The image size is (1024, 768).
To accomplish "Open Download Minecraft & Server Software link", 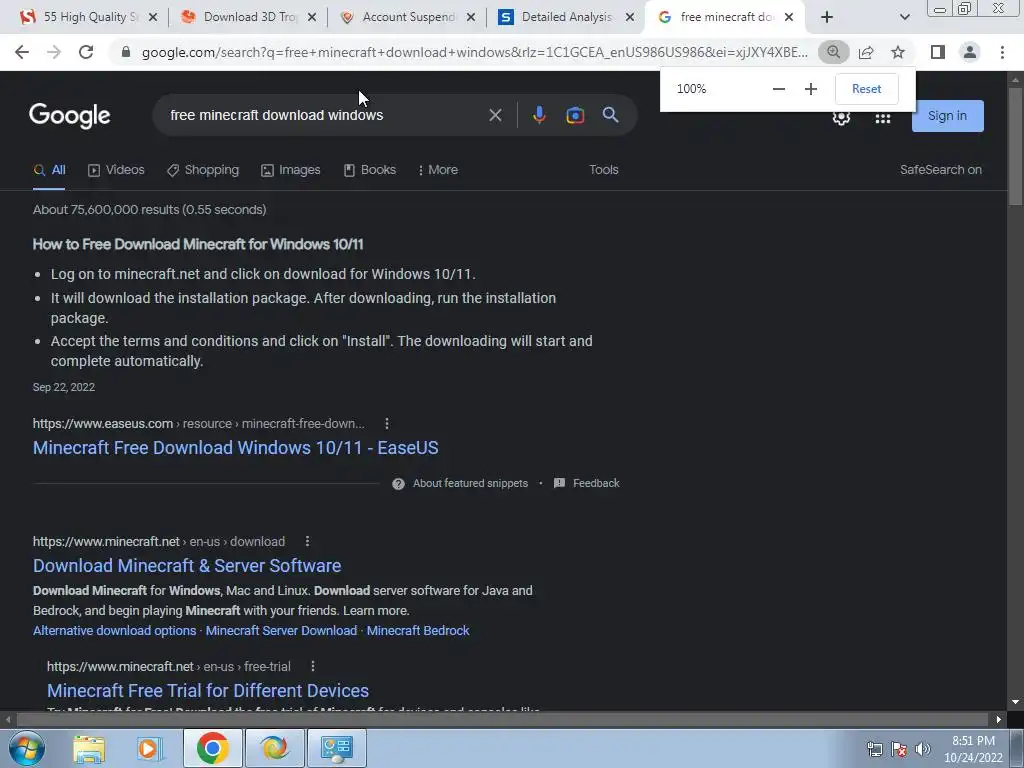I will (x=187, y=566).
